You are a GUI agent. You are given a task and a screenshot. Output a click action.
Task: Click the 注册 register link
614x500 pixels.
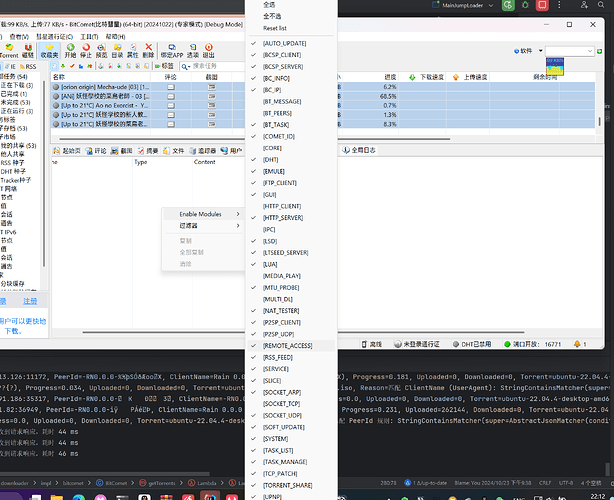pyautogui.click(x=30, y=301)
